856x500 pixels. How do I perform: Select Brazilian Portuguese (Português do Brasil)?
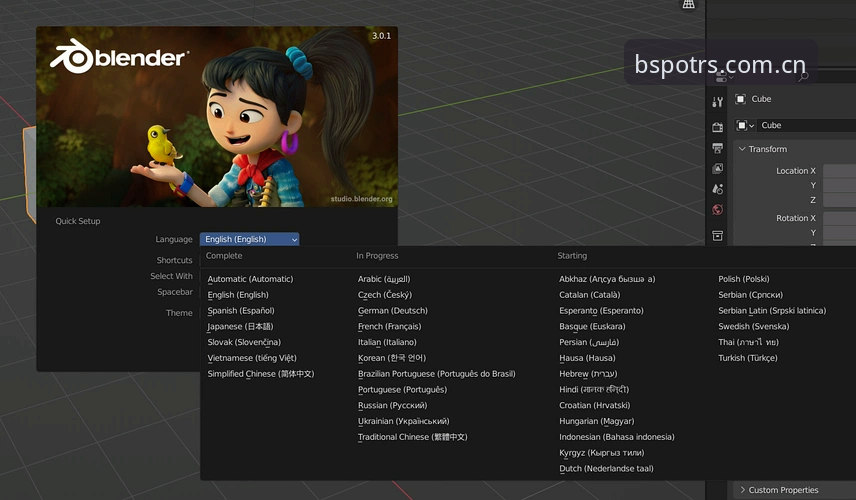point(436,374)
